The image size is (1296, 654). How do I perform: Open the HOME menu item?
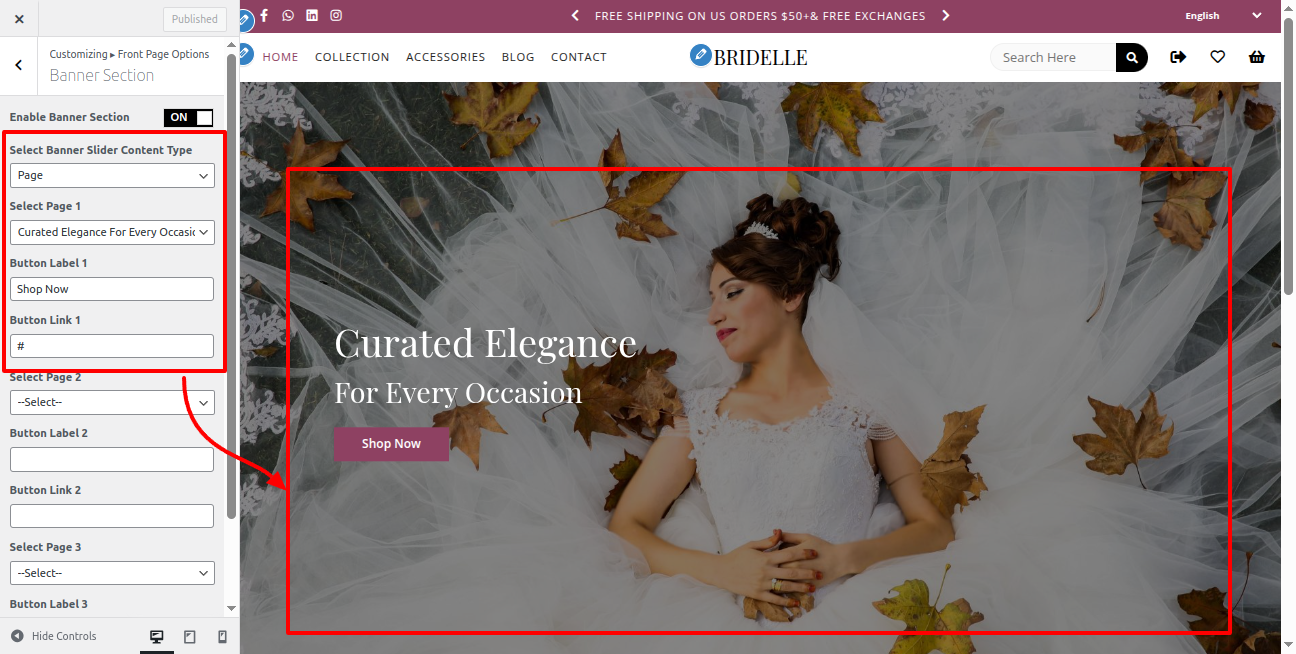(280, 57)
